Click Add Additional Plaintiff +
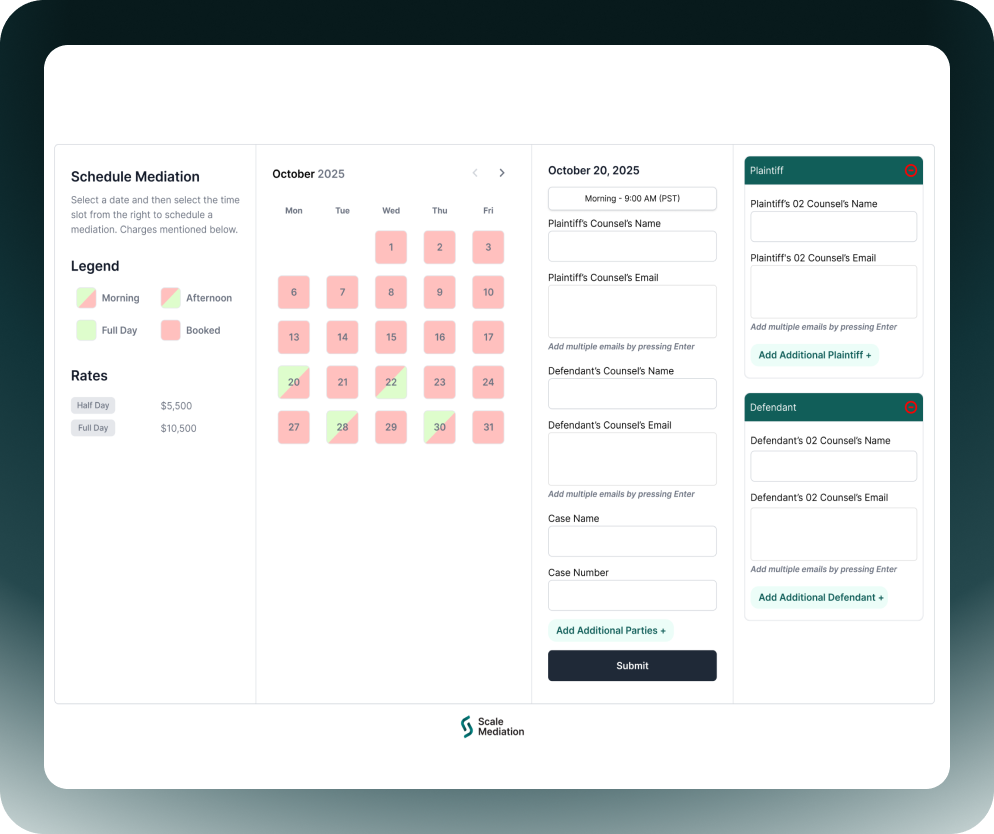 (814, 355)
